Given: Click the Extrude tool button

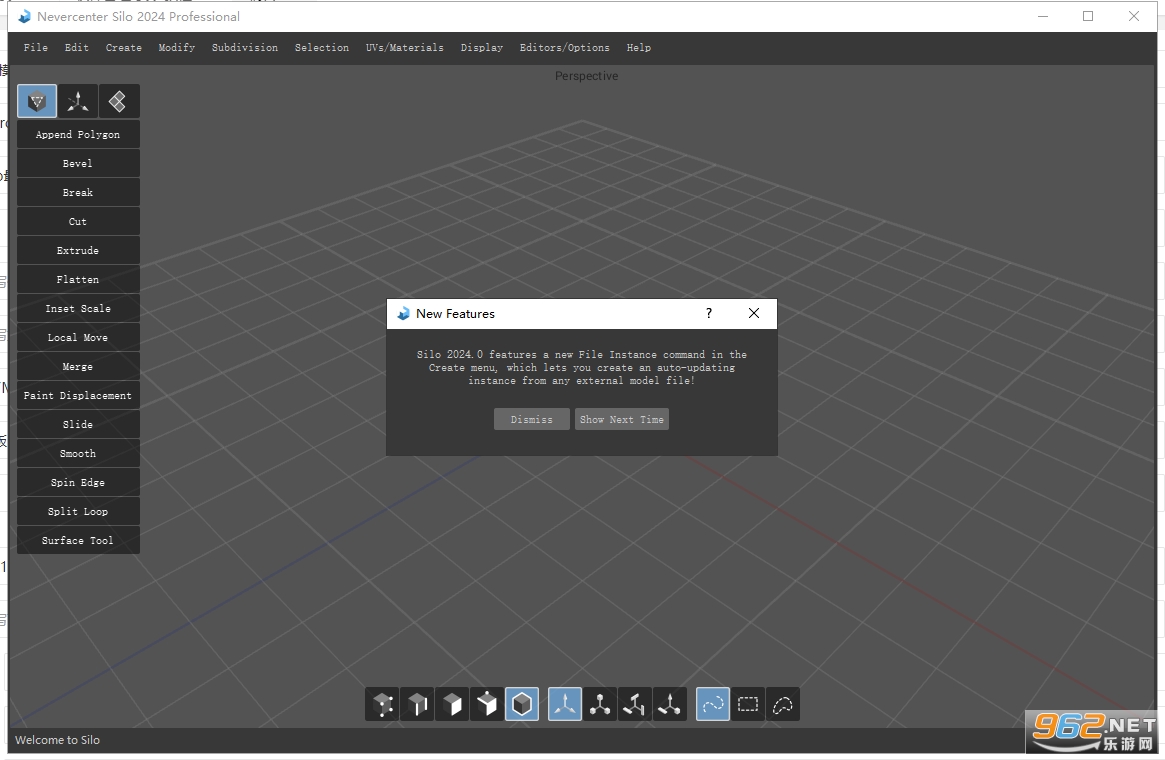Looking at the screenshot, I should point(78,250).
